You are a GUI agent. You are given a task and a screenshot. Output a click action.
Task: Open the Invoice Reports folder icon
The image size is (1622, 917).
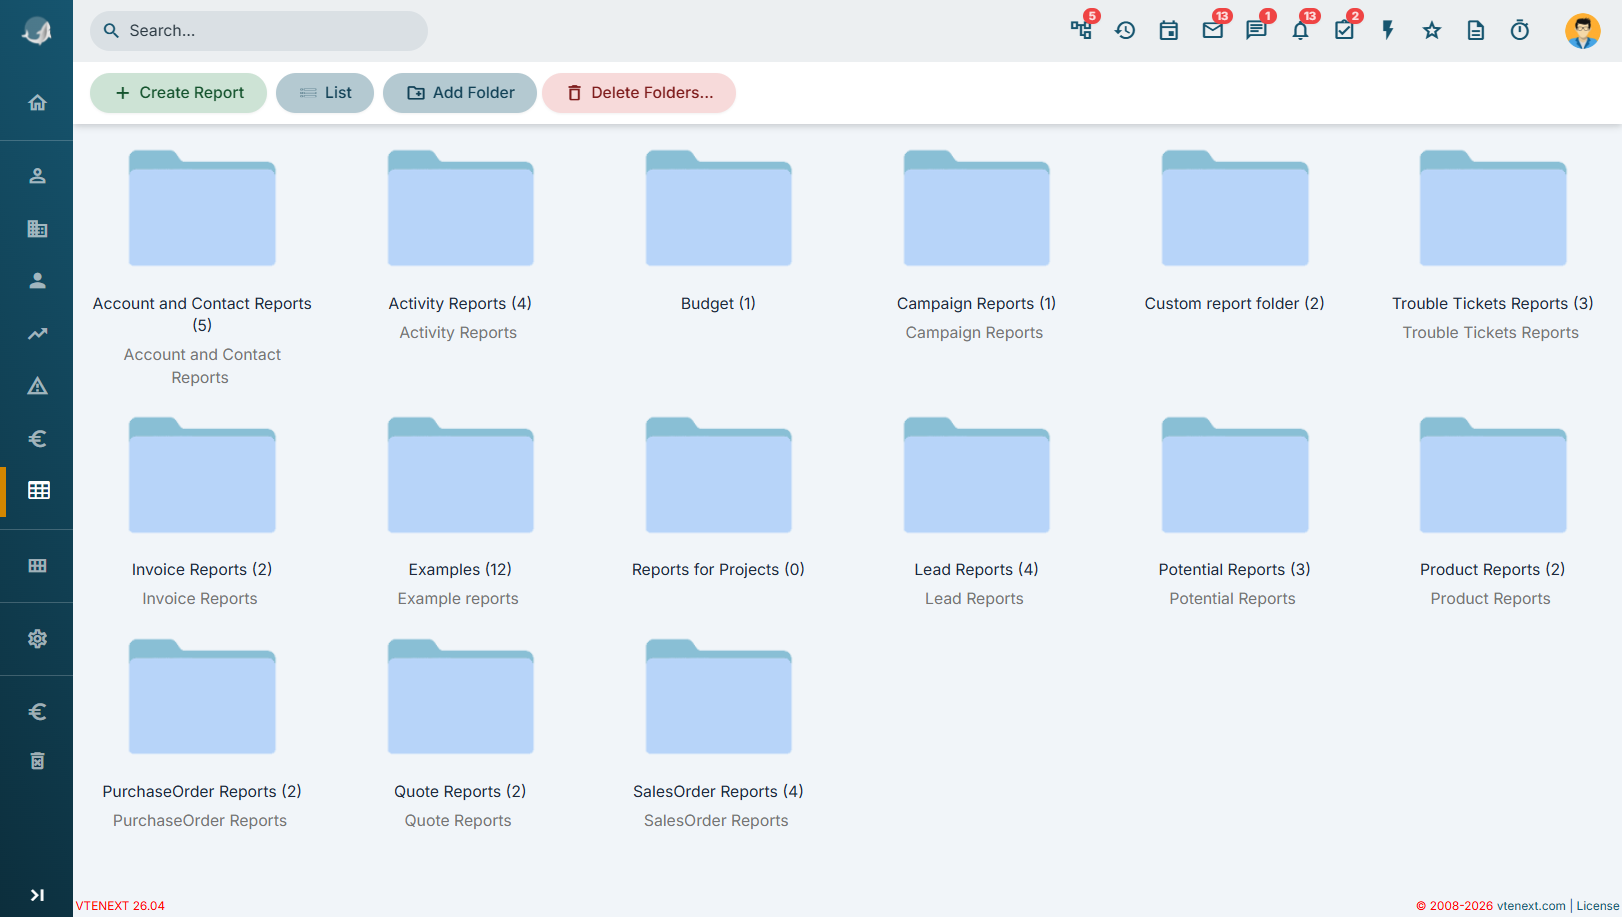pos(202,475)
